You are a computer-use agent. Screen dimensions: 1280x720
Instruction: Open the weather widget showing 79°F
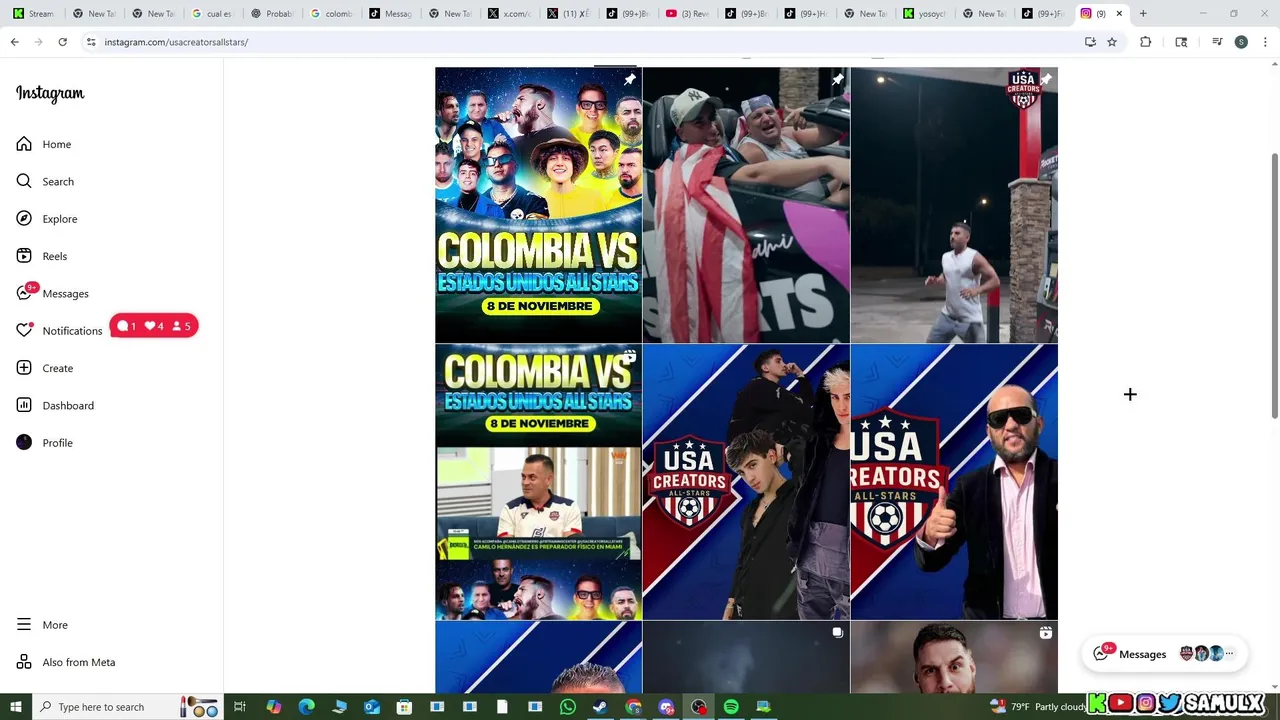click(1038, 707)
